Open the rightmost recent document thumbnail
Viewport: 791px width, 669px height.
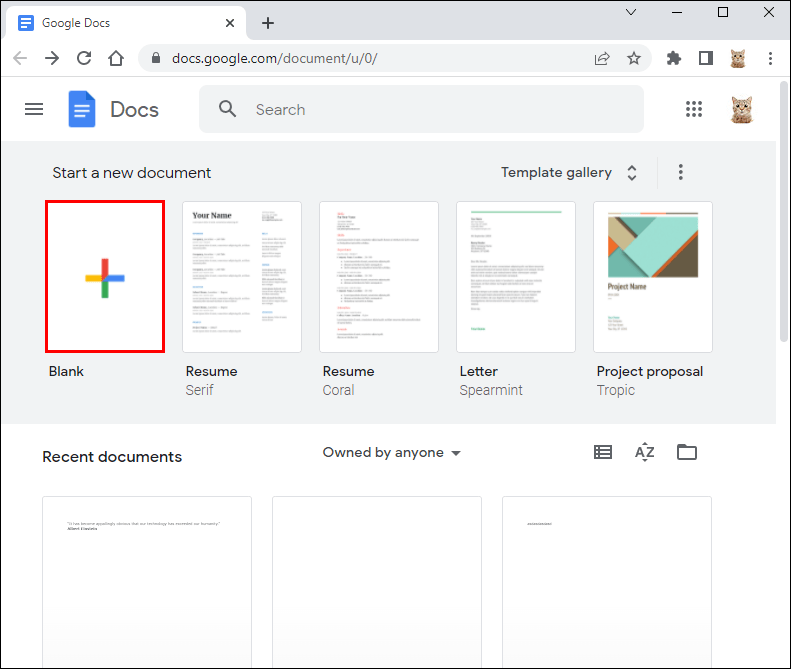pos(607,582)
